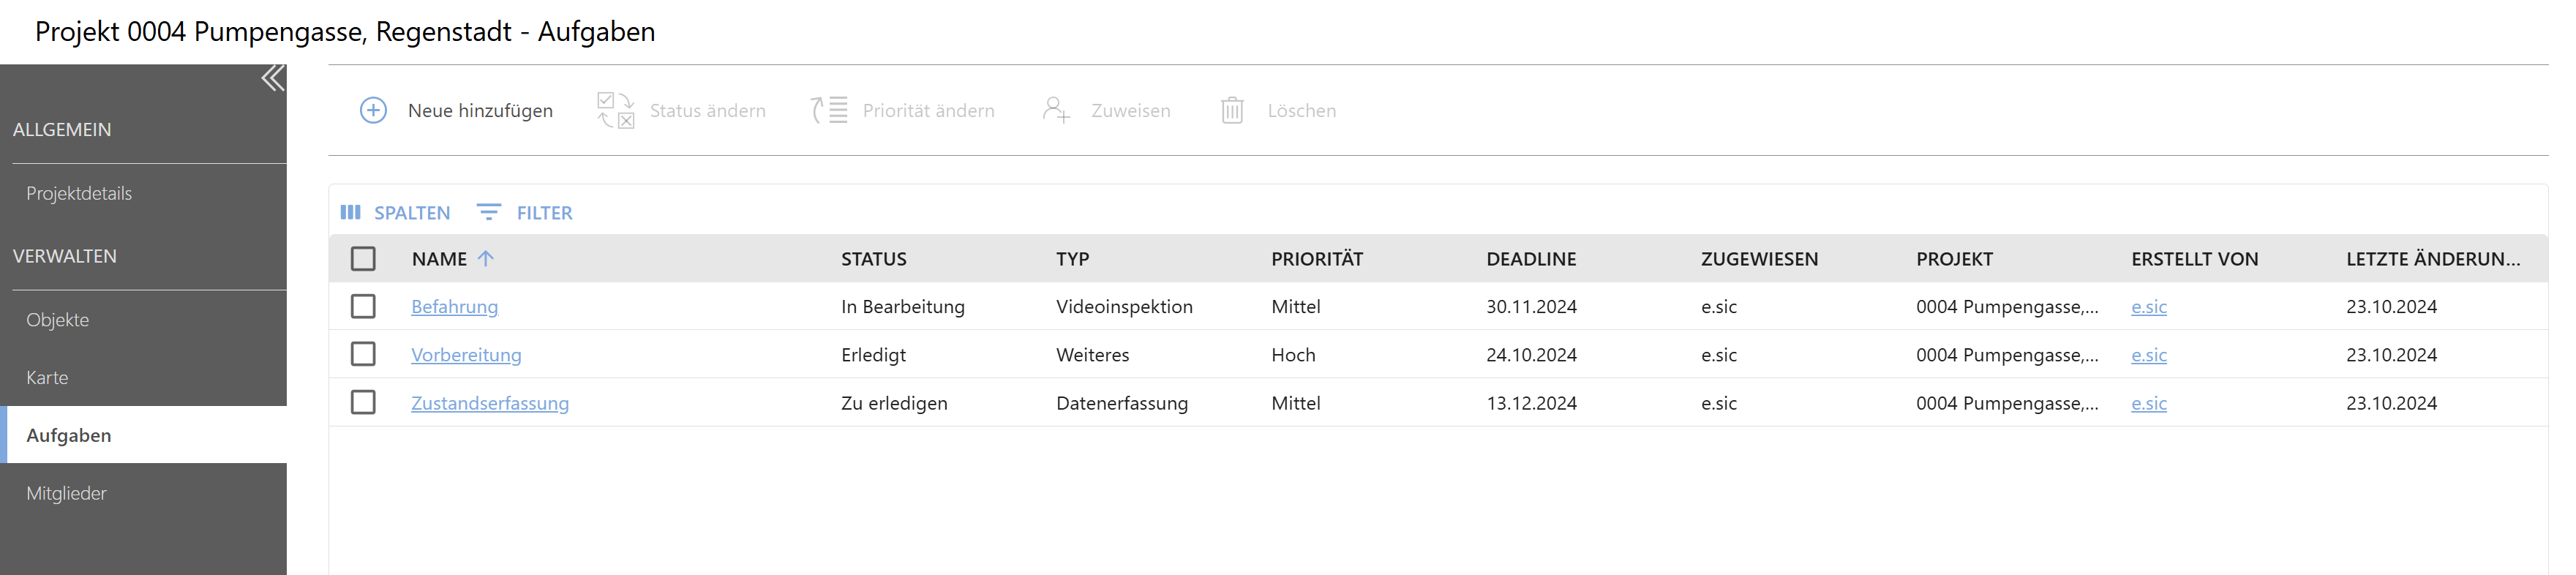Open the Filter lines icon
Screen dimensions: 2576x575
click(x=488, y=212)
